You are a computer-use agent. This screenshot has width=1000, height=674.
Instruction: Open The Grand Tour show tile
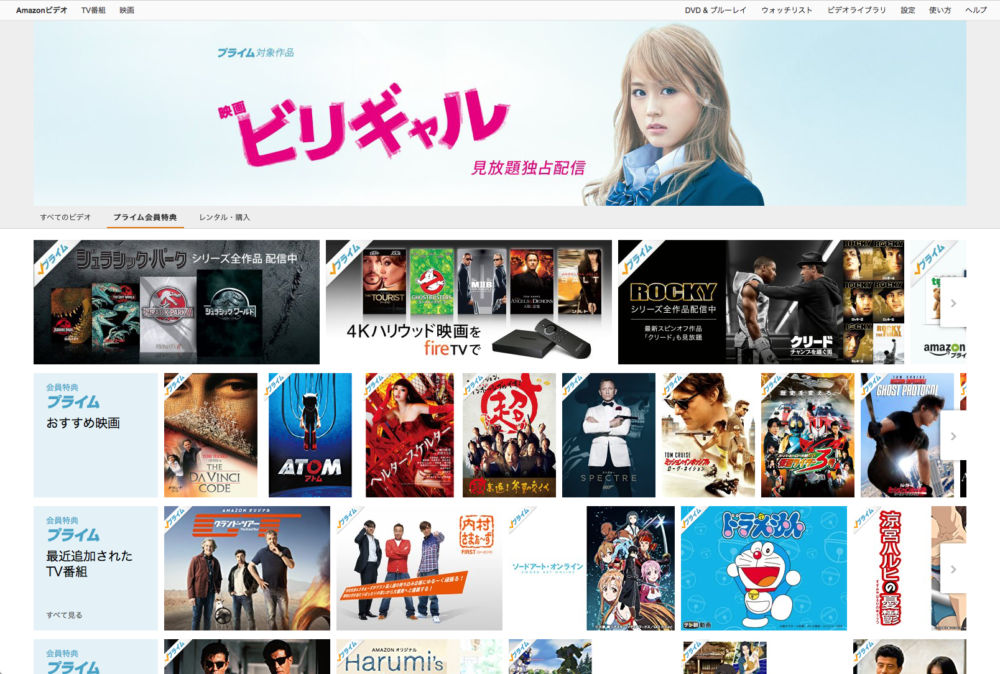pos(247,568)
